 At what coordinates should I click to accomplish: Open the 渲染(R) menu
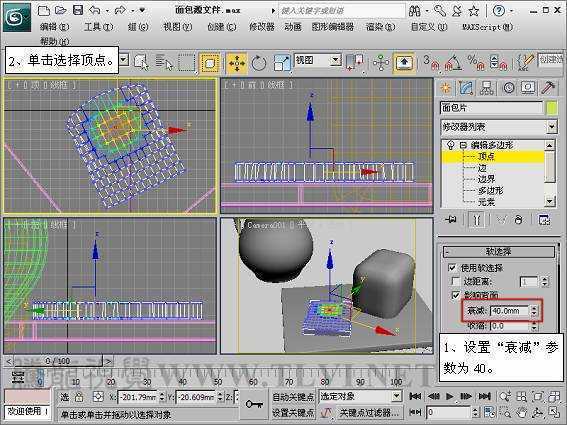coord(380,27)
